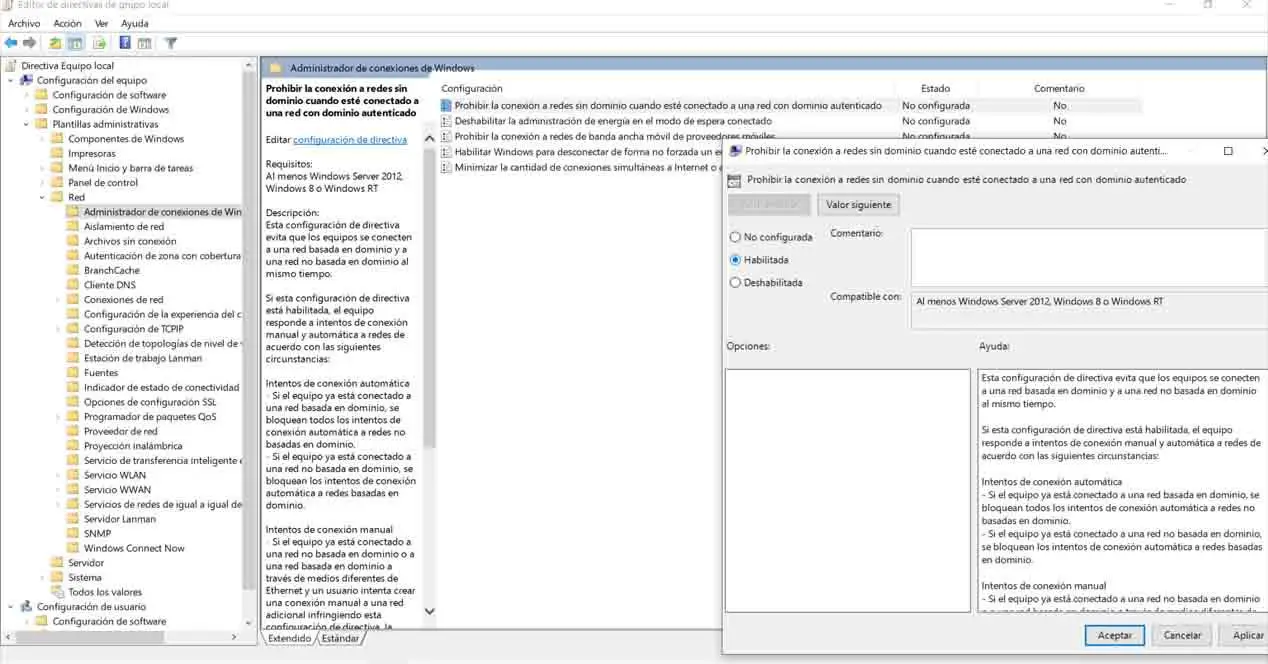Click the Forward arrow toolbar icon
Viewport: 1268px width, 664px height.
(30, 43)
